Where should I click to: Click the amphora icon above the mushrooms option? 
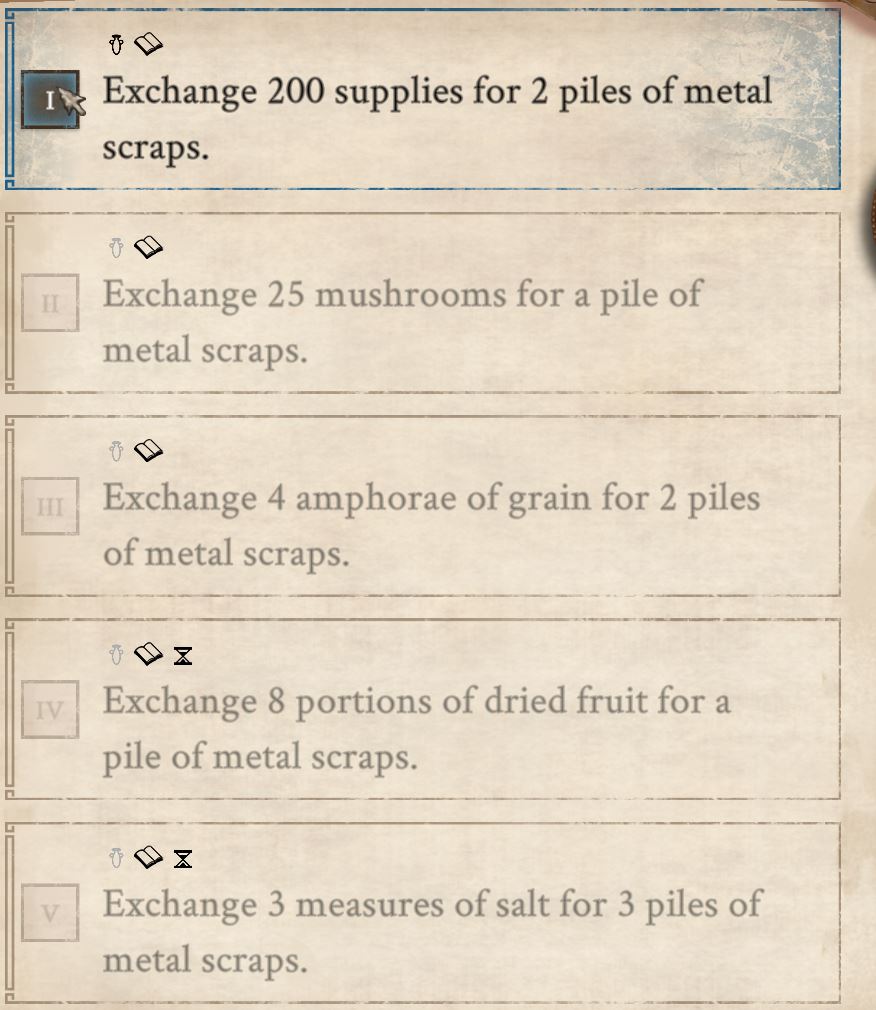[116, 248]
